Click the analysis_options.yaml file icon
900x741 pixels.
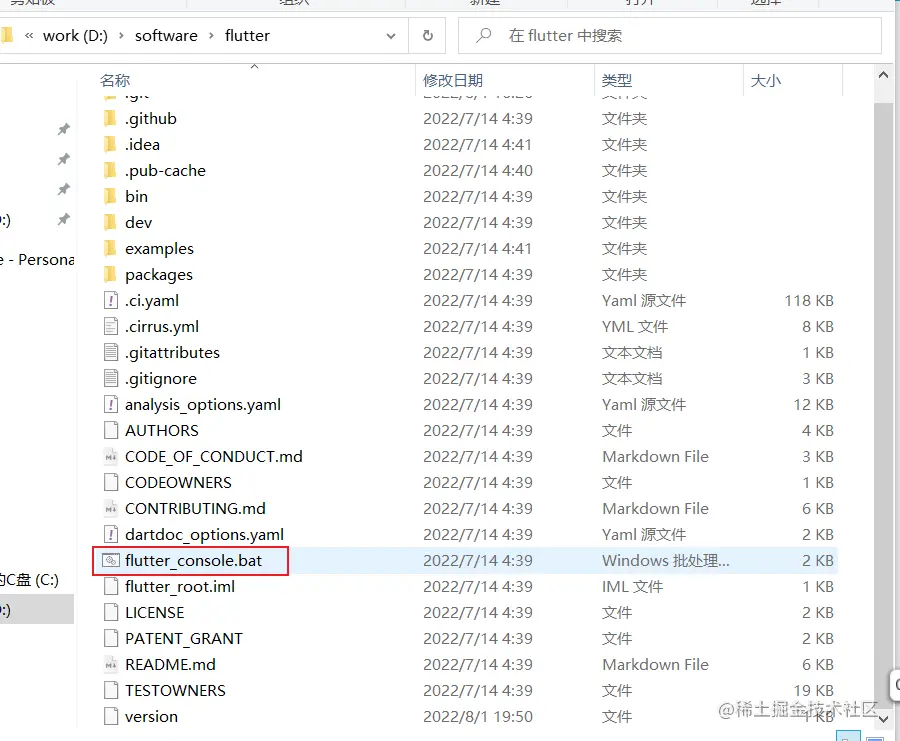click(x=111, y=404)
